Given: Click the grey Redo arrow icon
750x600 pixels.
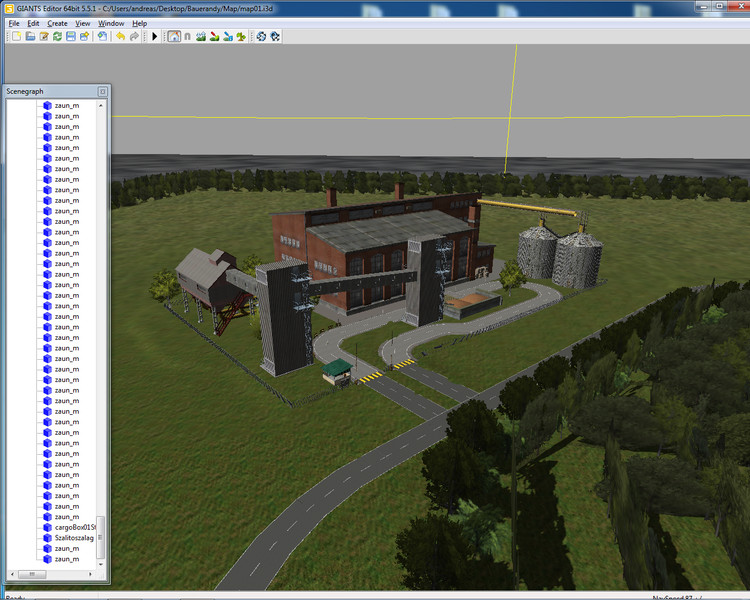Looking at the screenshot, I should coord(134,36).
